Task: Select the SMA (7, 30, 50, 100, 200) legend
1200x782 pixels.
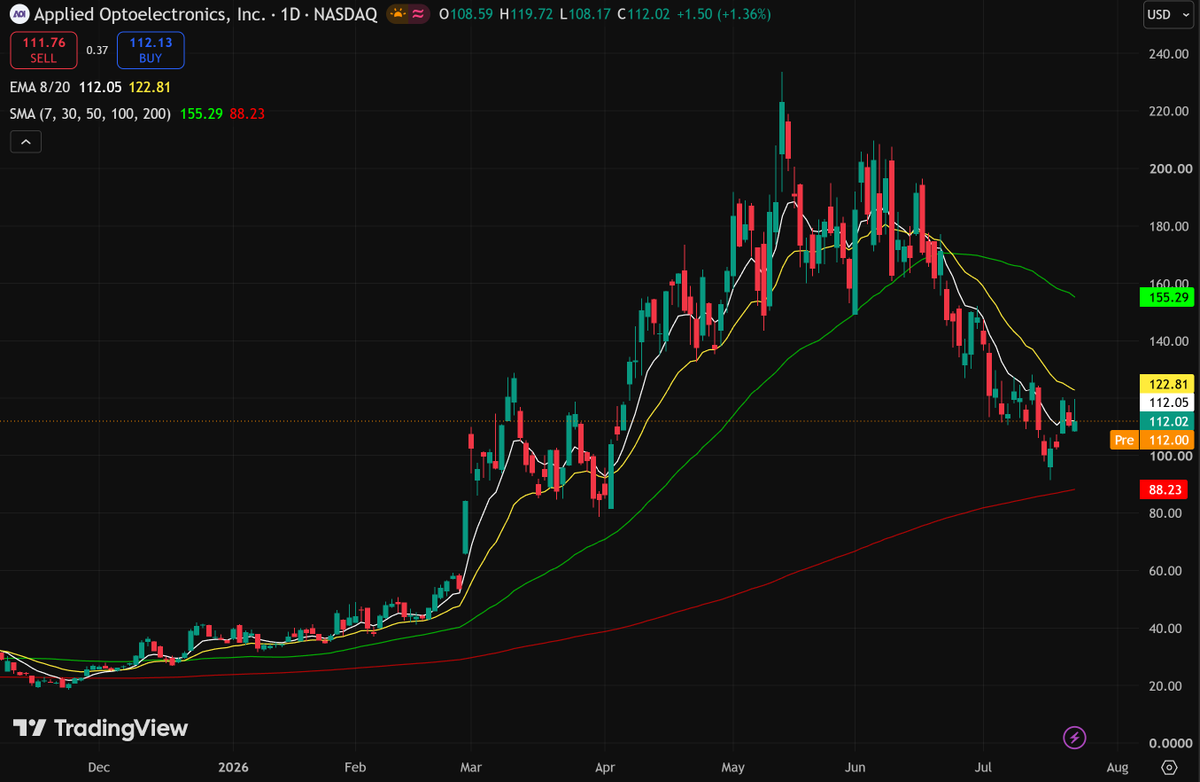Action: (x=91, y=114)
